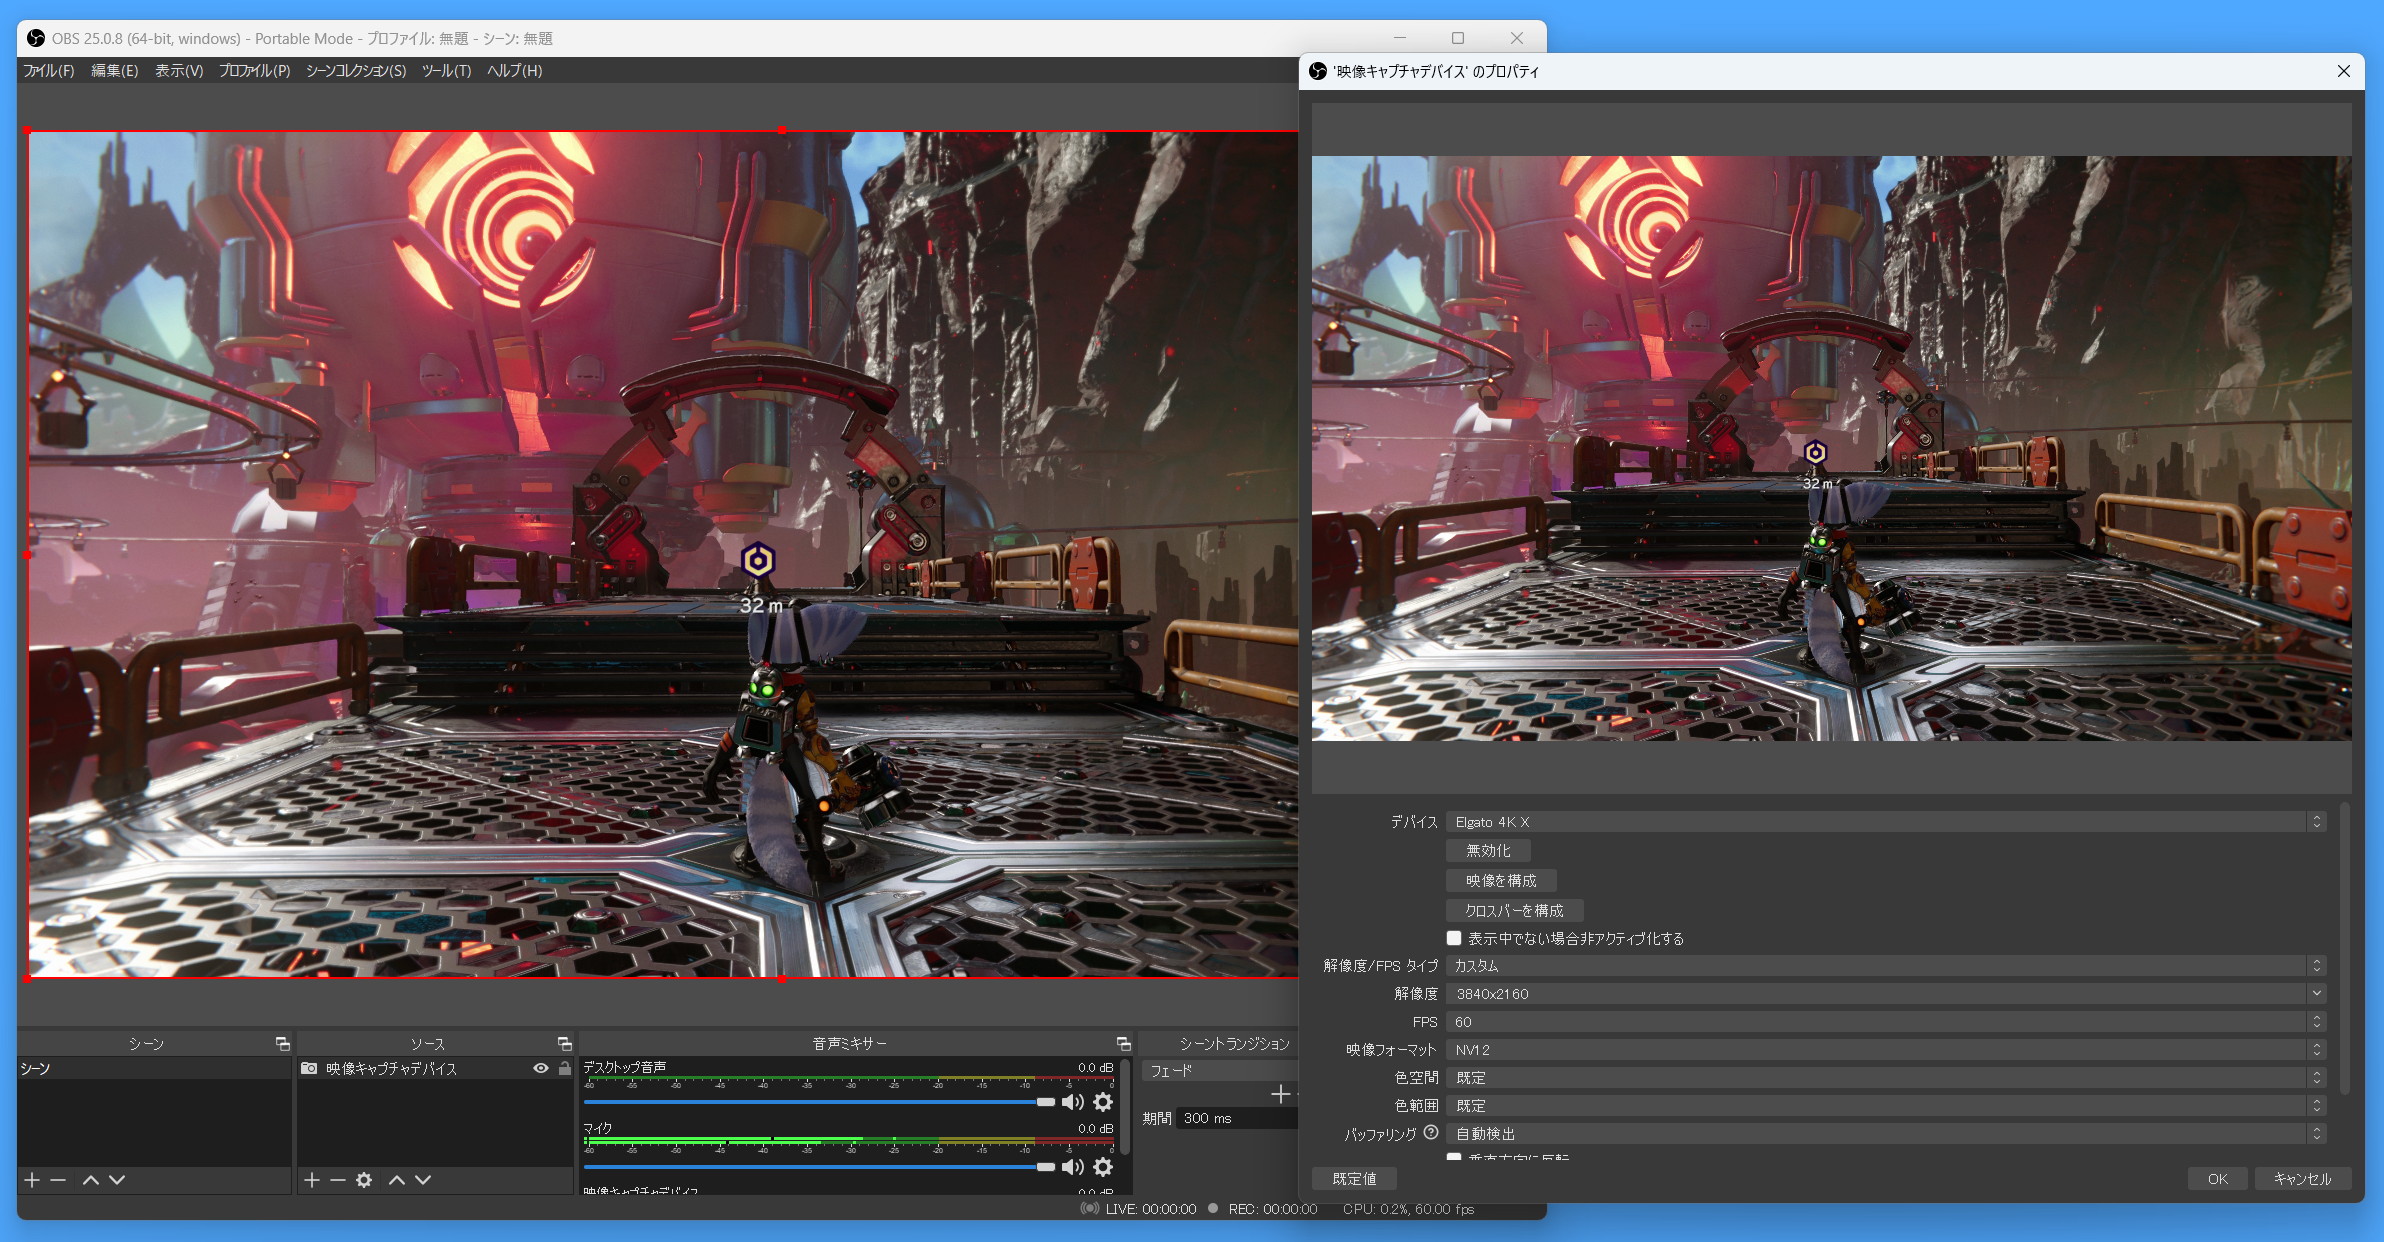Image resolution: width=2384 pixels, height=1242 pixels.
Task: Toggle visibility eye of 映像キャプチャデバイス source
Action: click(x=541, y=1069)
